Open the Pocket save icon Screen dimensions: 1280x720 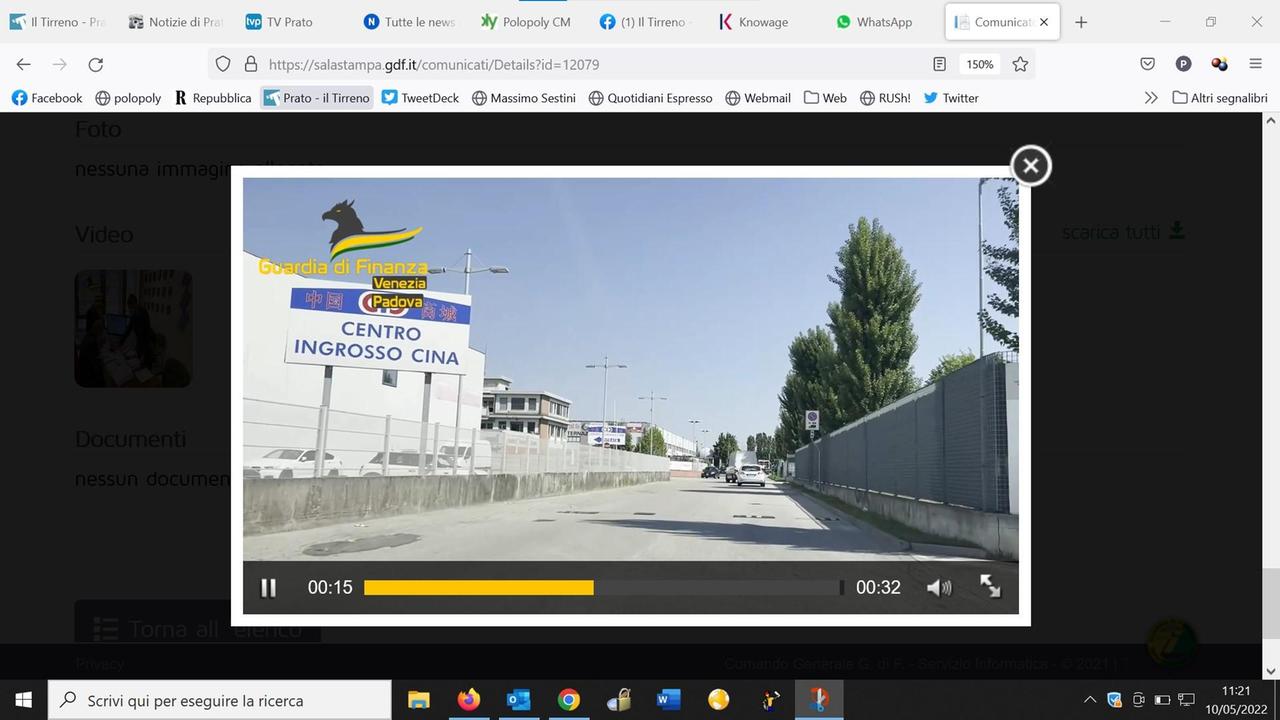pos(1147,64)
